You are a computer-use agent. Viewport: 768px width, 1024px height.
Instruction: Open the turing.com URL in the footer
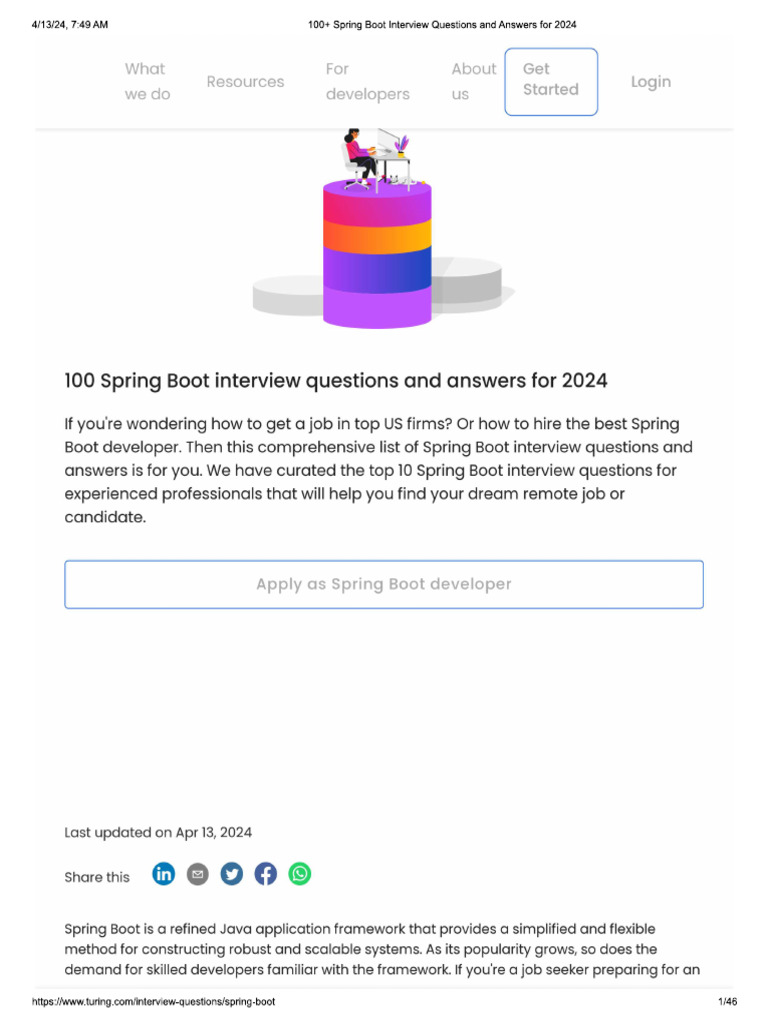tap(153, 1002)
